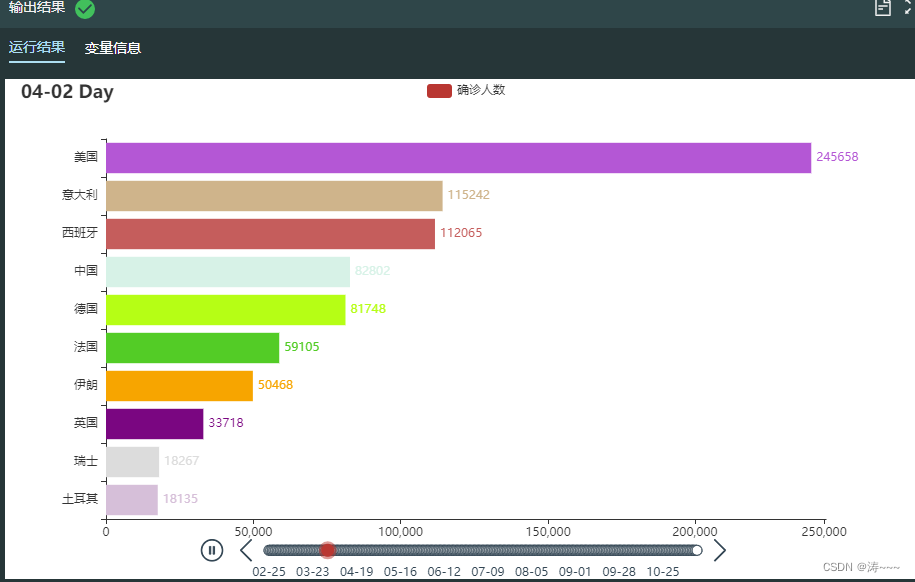Click the 西班牙 axis label
The image size is (915, 582).
click(80, 233)
